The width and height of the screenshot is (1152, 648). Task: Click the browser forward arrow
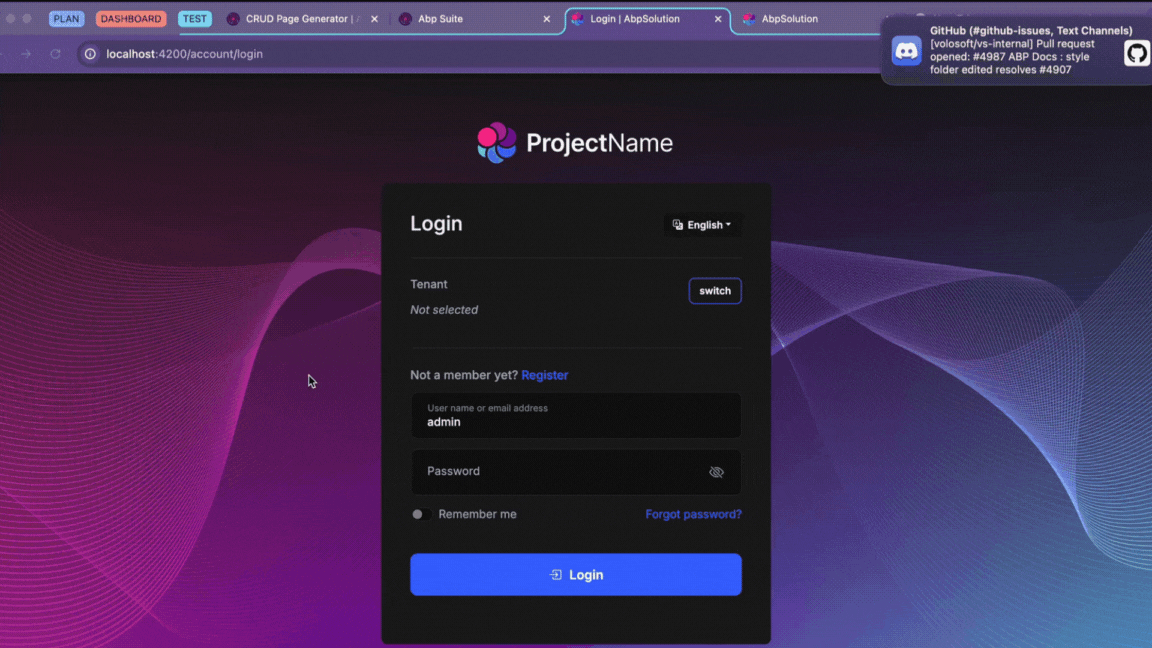[x=26, y=54]
